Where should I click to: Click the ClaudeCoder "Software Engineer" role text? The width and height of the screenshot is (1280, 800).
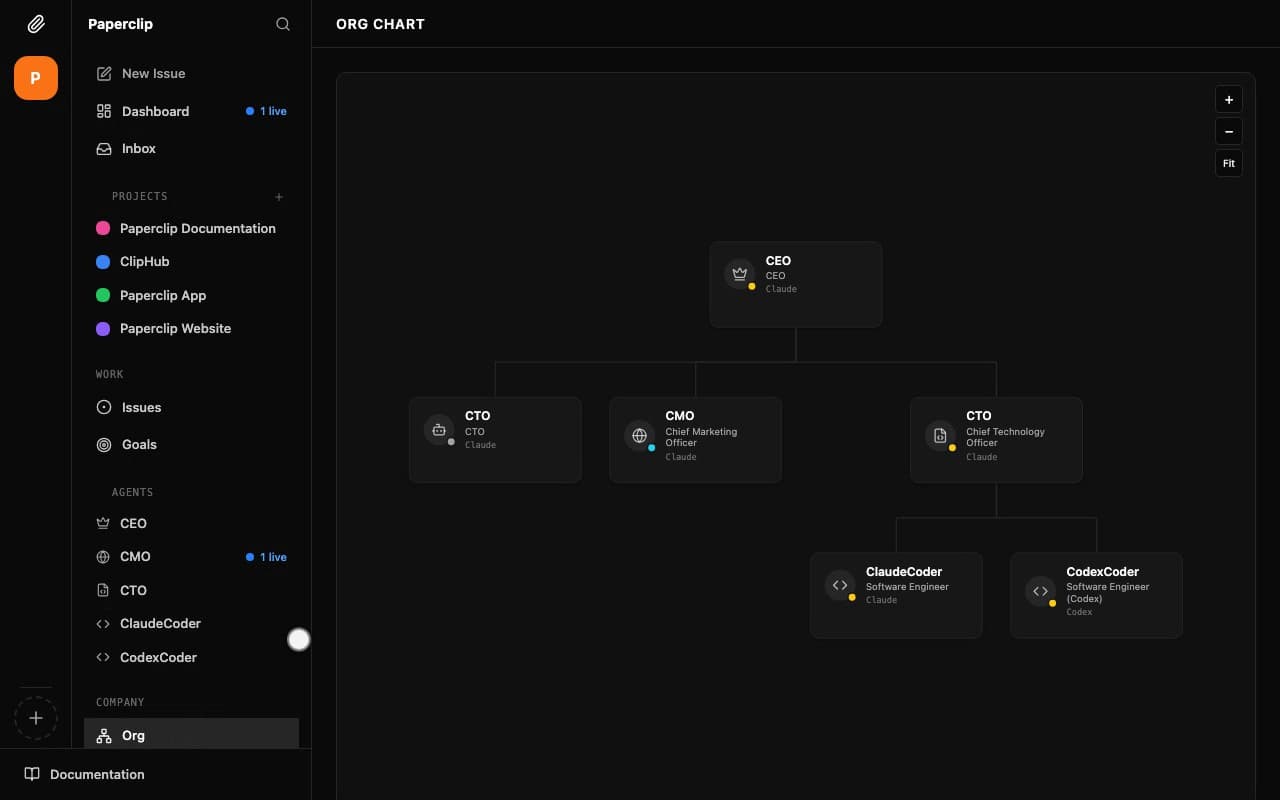907,587
